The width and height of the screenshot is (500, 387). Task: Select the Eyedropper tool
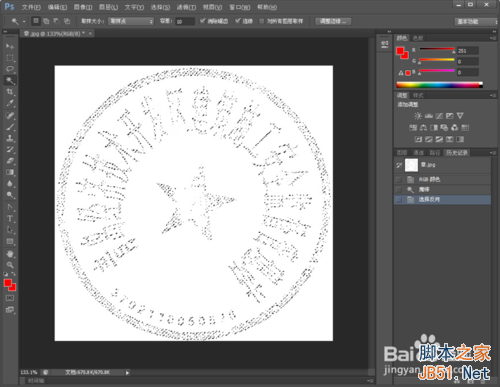point(10,103)
